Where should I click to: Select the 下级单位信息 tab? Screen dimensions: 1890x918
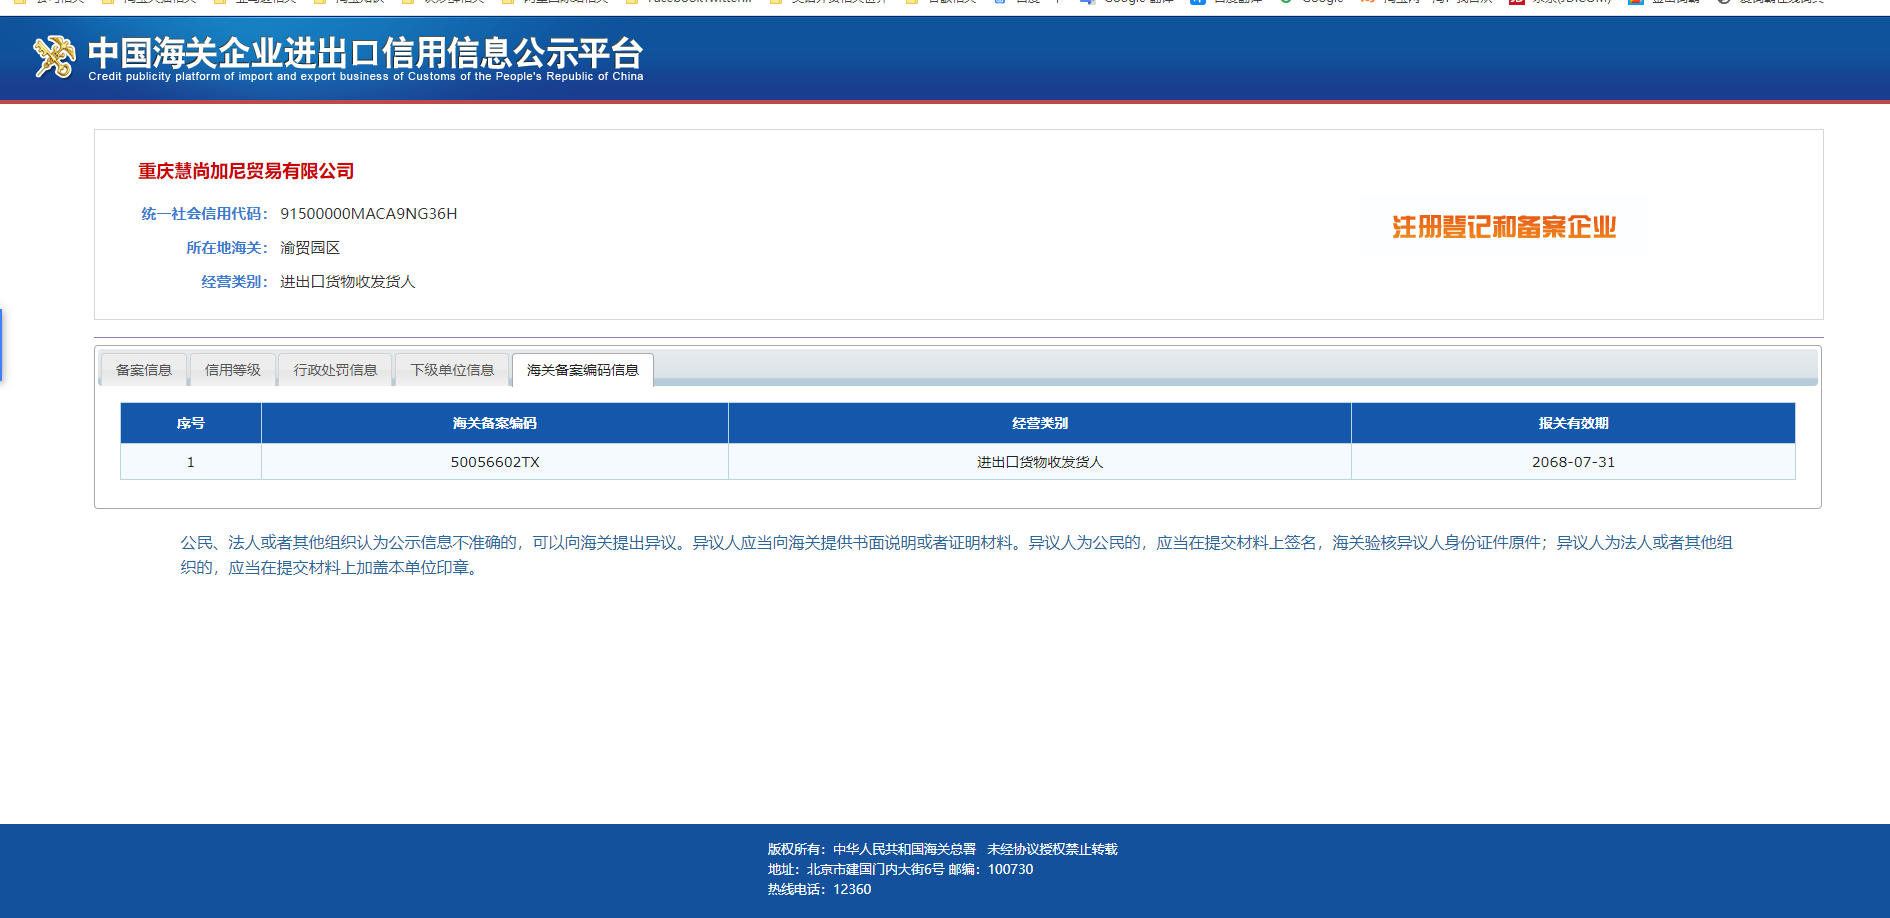point(452,370)
